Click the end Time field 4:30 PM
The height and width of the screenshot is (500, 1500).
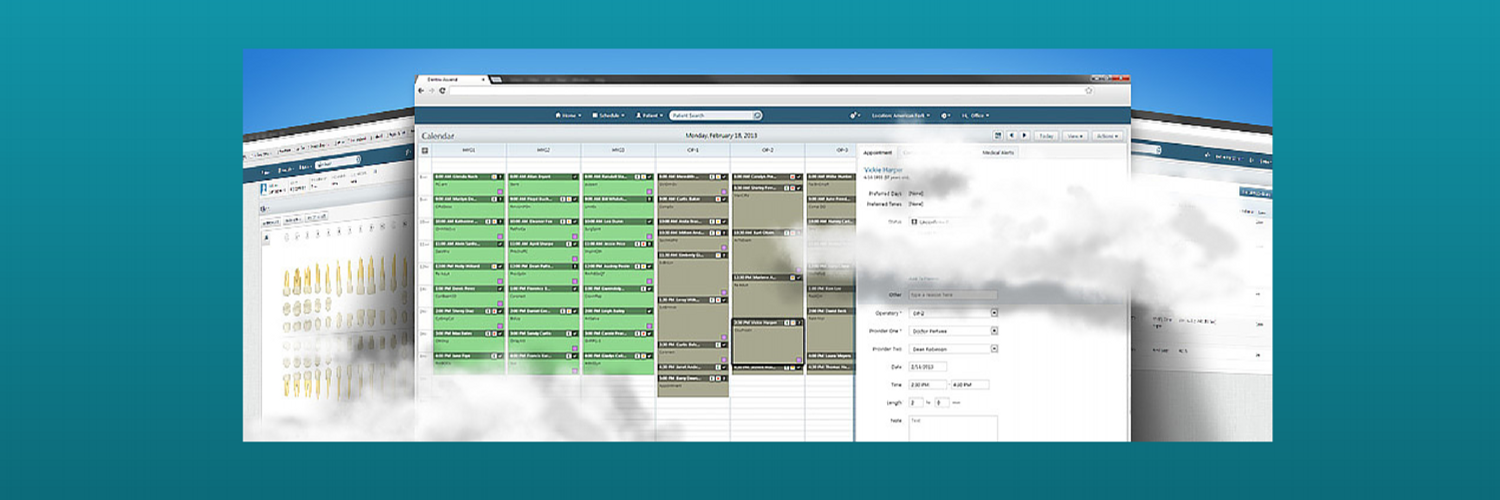click(970, 385)
